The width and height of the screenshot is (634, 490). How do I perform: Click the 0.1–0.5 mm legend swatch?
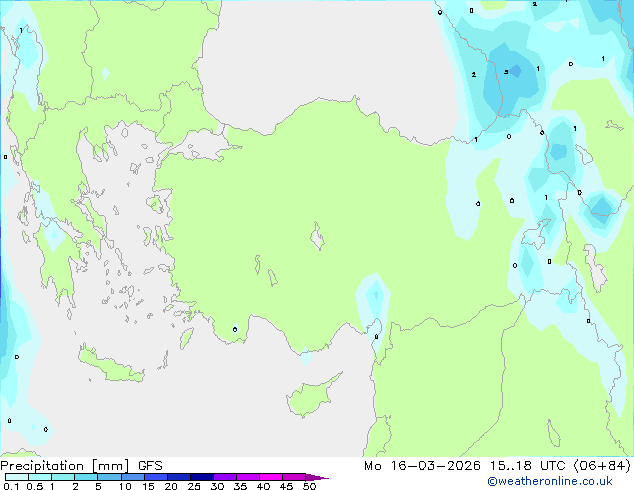pyautogui.click(x=17, y=477)
